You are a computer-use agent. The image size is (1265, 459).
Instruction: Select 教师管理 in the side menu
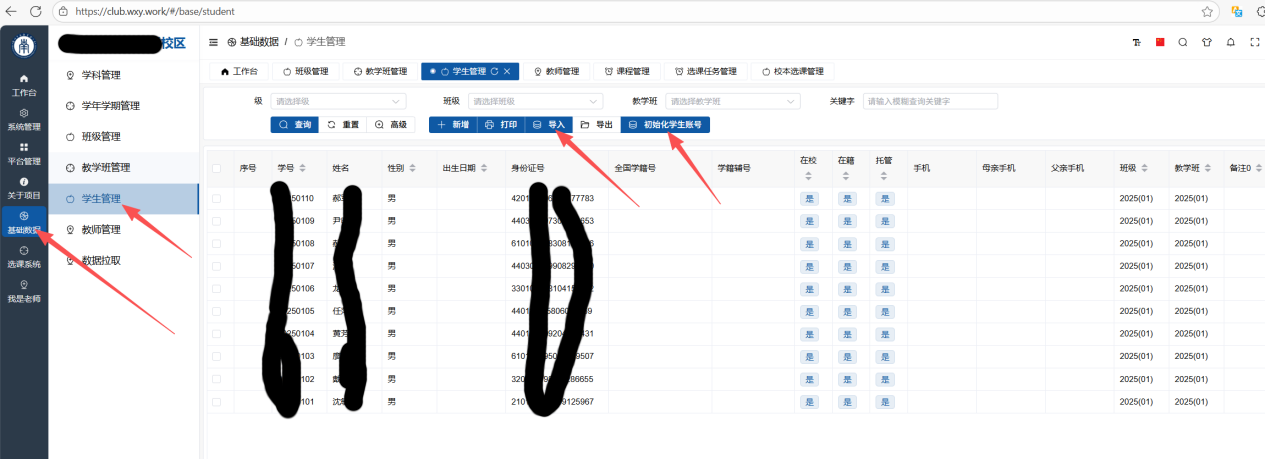100,229
